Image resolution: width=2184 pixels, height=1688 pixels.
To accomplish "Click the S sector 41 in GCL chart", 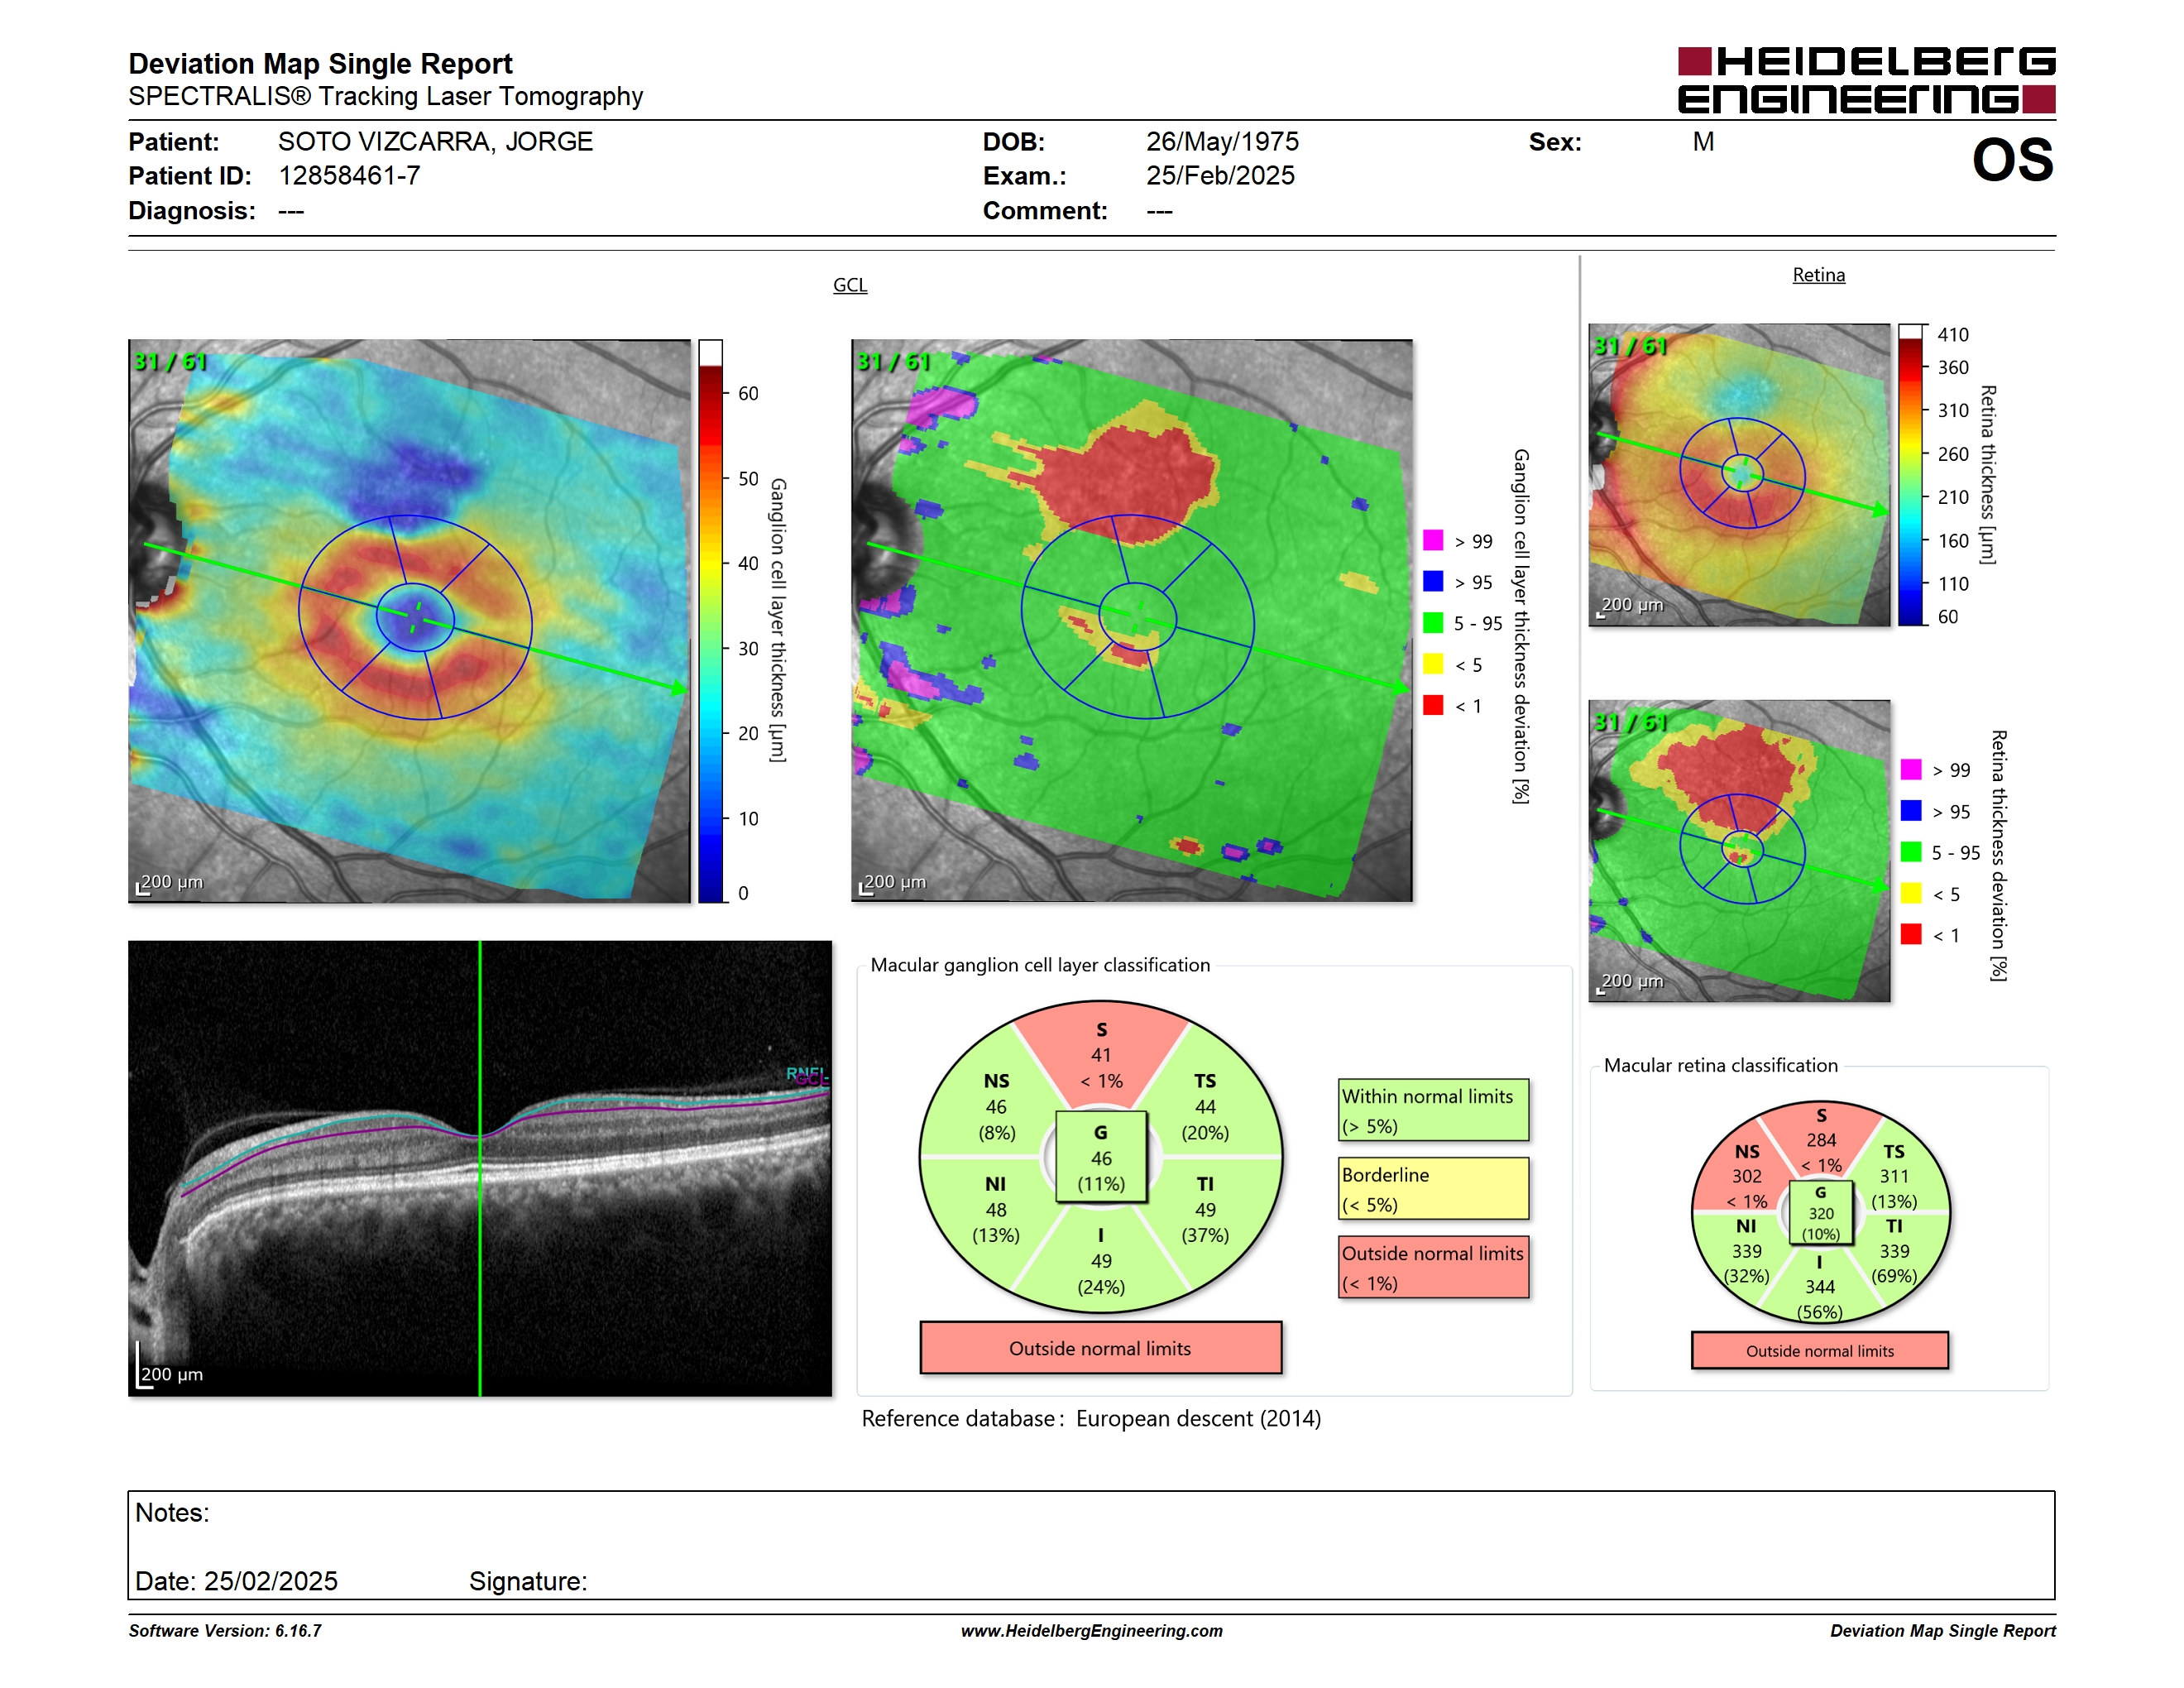I will (x=1101, y=1055).
